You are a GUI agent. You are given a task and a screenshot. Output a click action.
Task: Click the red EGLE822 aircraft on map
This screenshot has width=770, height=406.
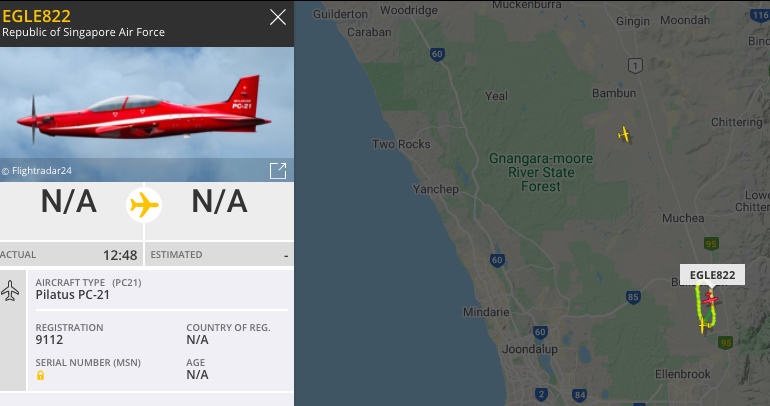coord(710,298)
